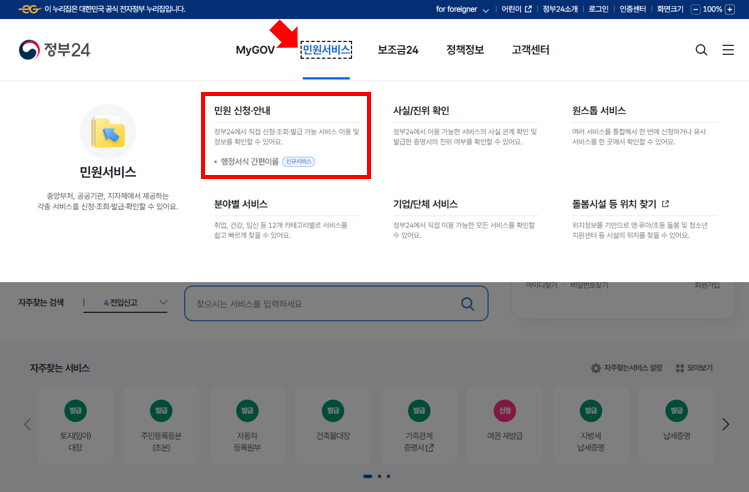
Task: Expand the for foreigner dropdown
Action: (x=462, y=9)
